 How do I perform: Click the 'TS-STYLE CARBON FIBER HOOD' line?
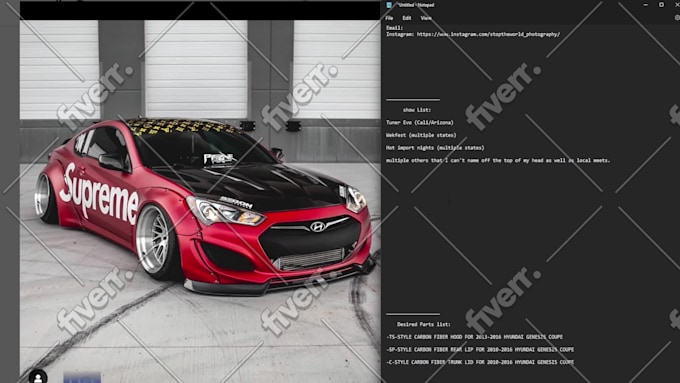click(x=474, y=337)
